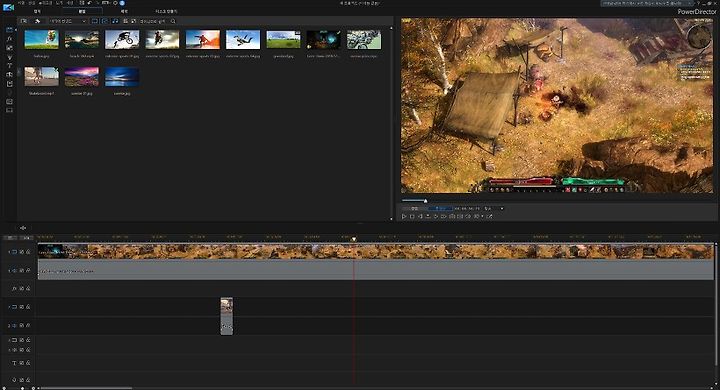
Task: Click the timeline fit-project arrows icon
Action: pos(23,228)
